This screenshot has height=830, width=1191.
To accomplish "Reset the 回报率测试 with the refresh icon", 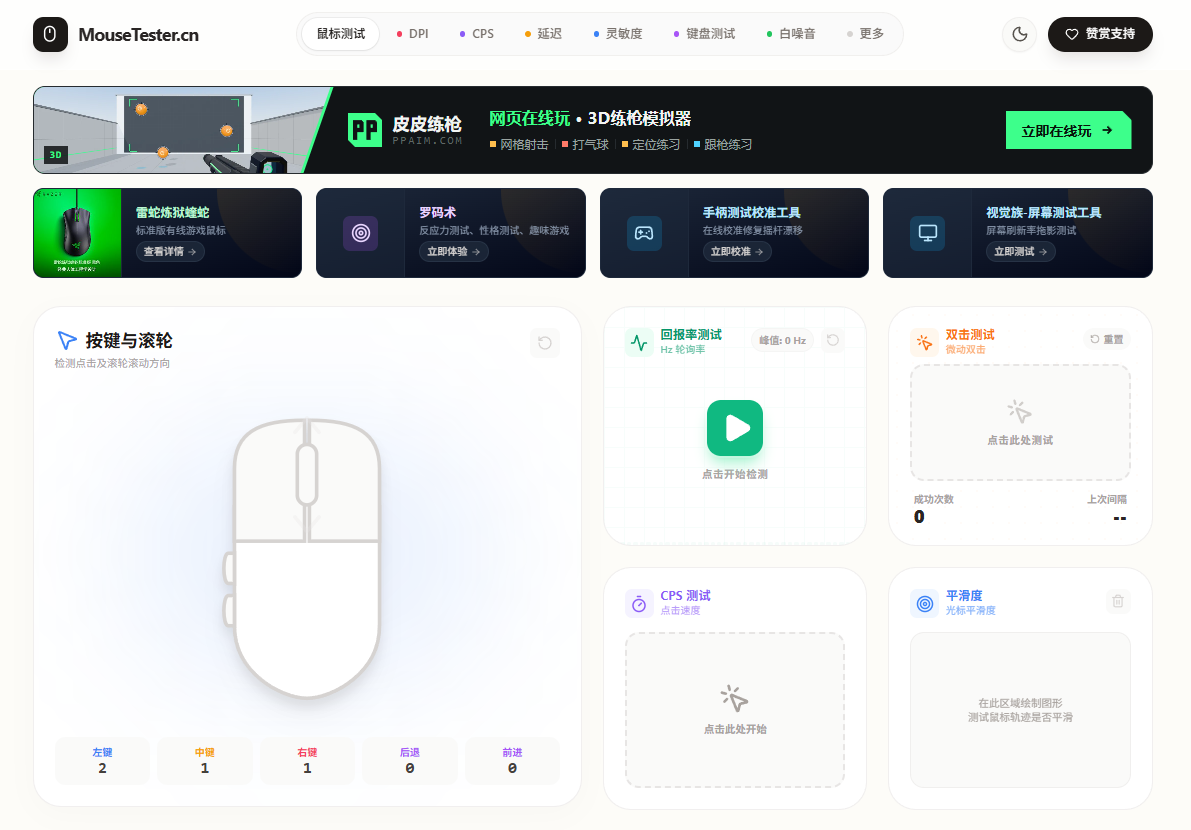I will pos(832,340).
